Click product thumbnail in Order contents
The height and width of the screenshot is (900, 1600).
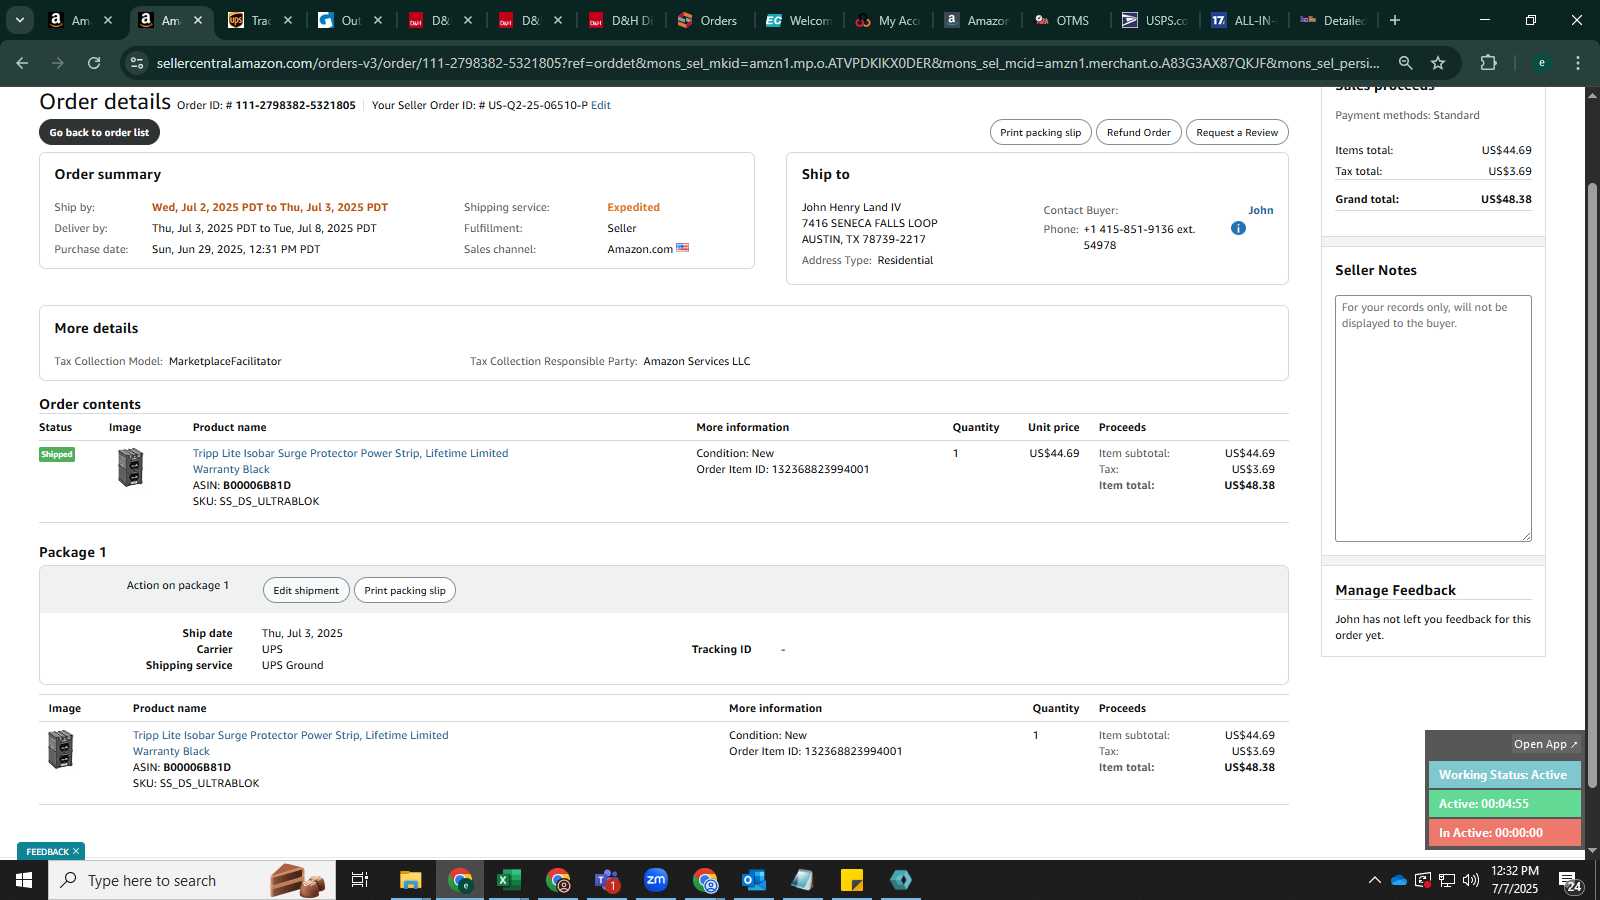(x=131, y=467)
